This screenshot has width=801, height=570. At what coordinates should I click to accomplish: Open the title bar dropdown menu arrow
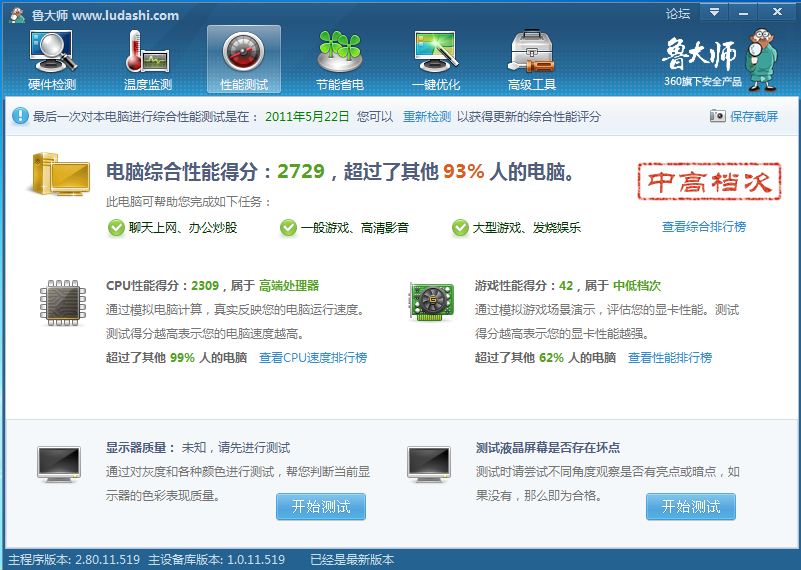pos(714,12)
